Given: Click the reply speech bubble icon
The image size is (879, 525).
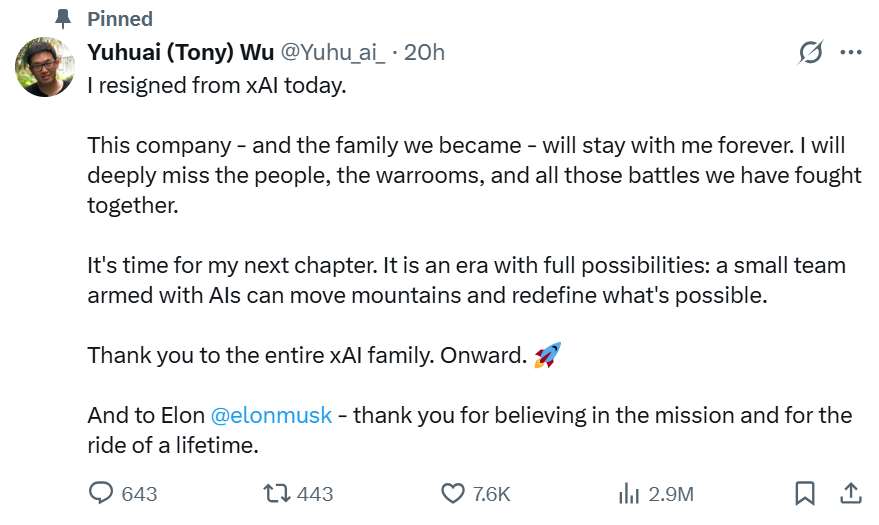Looking at the screenshot, I should pos(102,494).
